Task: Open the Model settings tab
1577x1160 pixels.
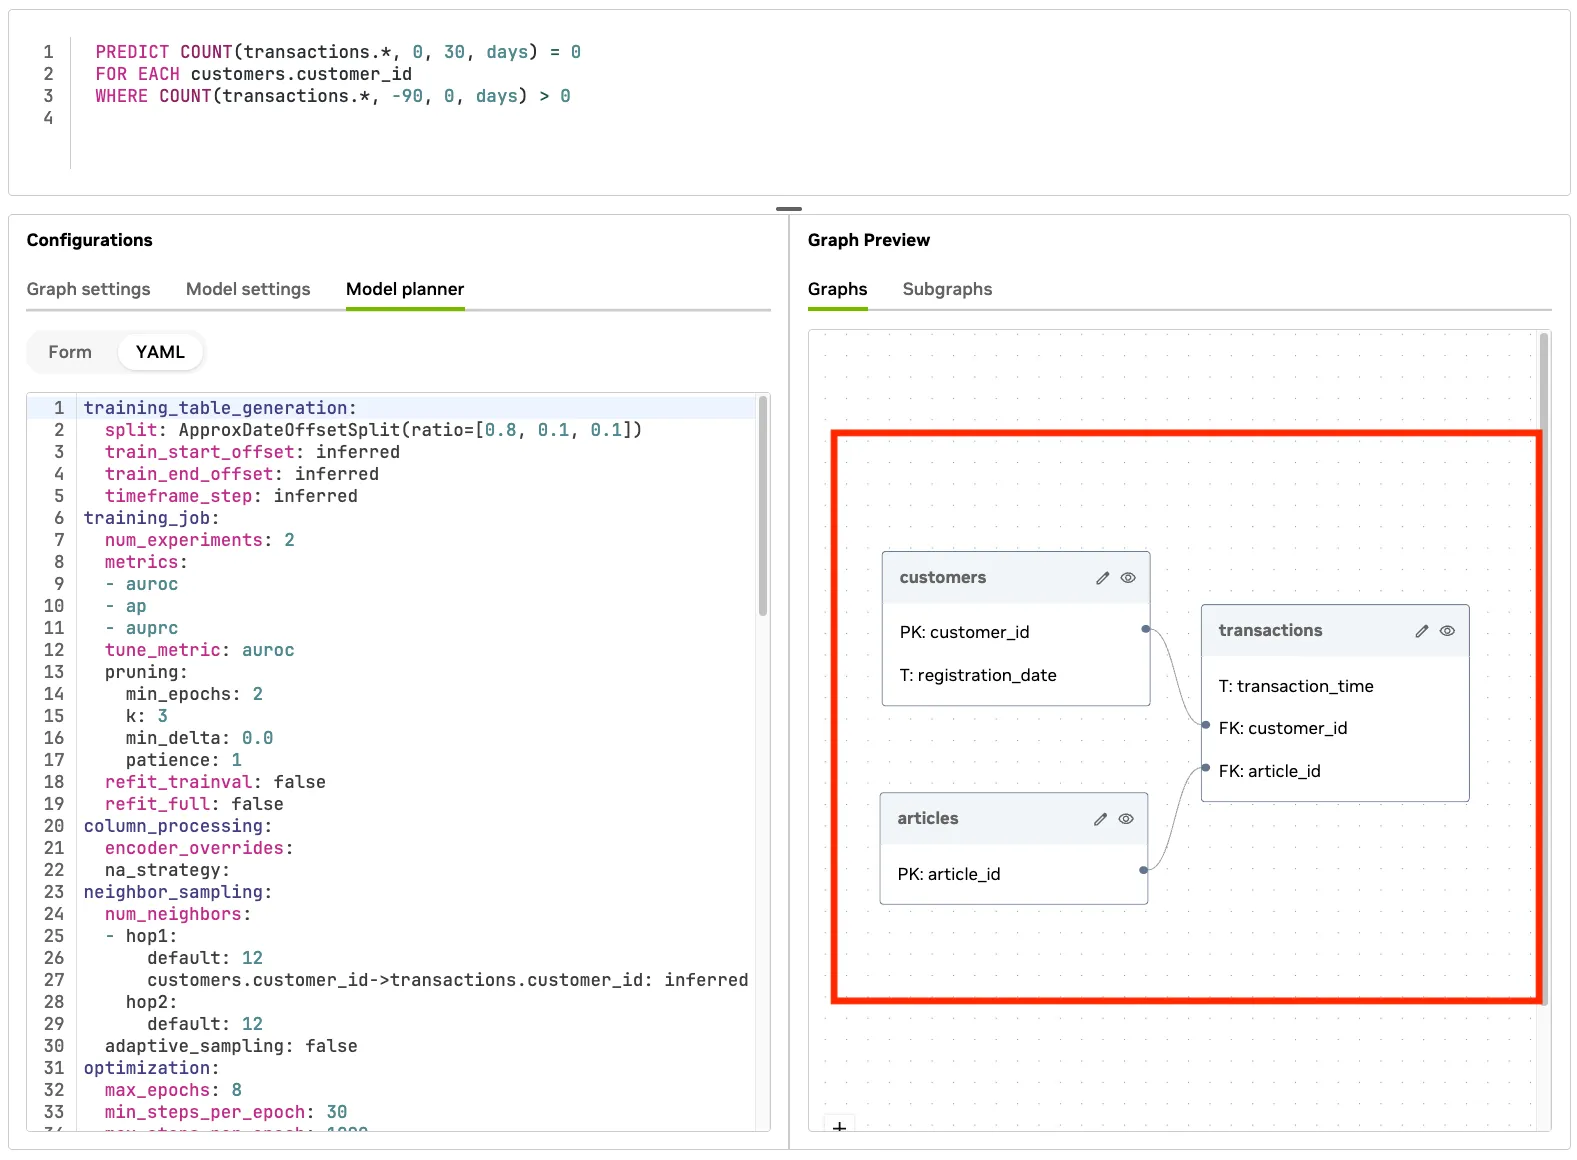Action: click(x=248, y=289)
